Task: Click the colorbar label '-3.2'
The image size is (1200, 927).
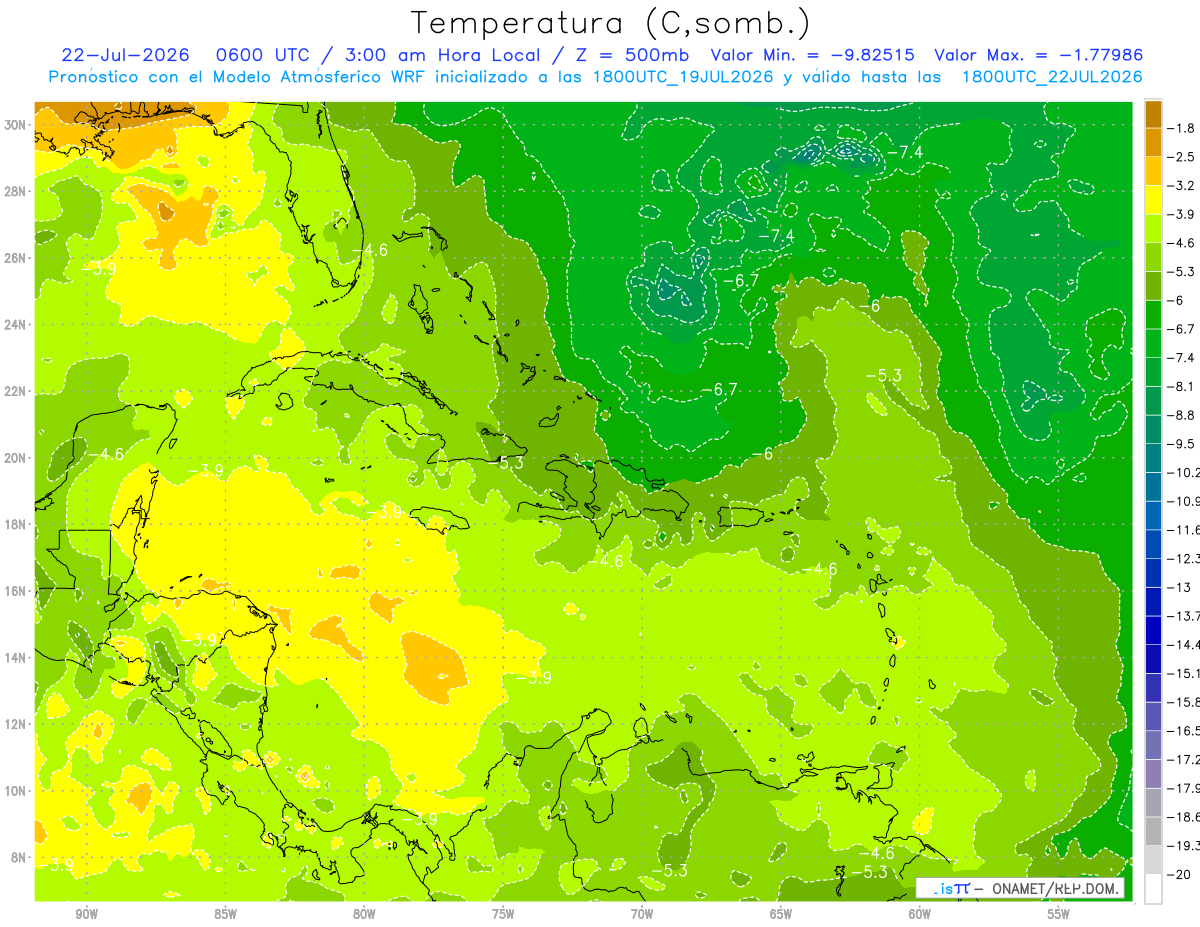Action: (1181, 186)
